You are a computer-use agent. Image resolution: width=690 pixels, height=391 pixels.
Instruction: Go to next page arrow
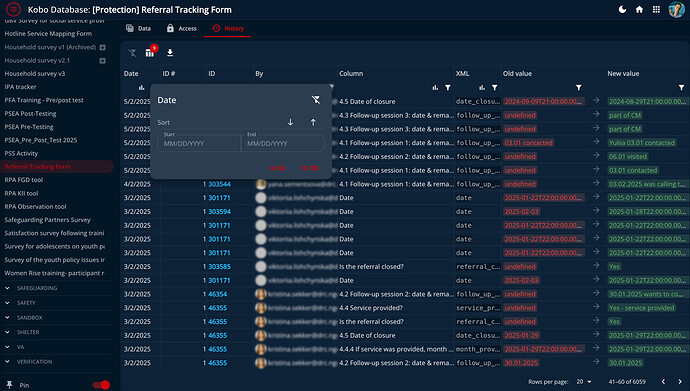coord(680,381)
